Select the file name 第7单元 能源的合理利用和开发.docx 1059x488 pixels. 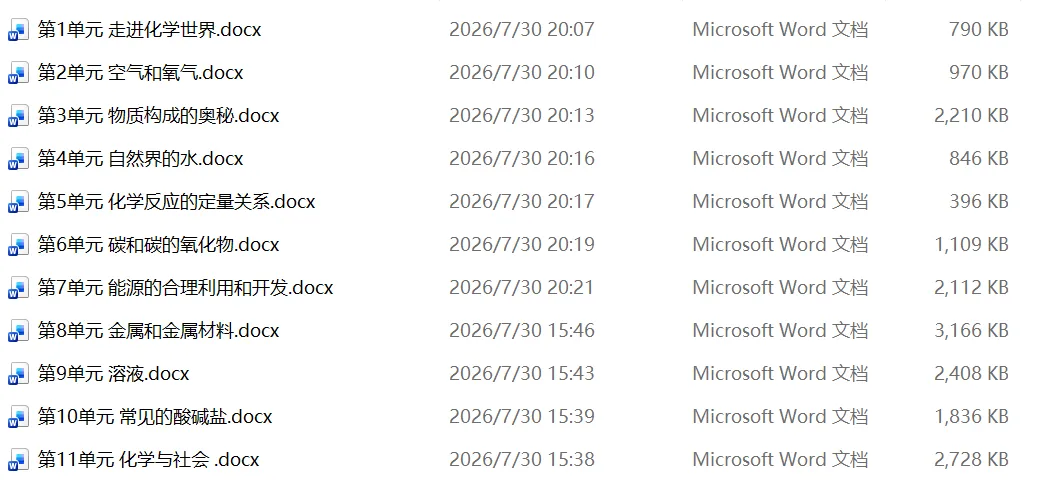[186, 288]
